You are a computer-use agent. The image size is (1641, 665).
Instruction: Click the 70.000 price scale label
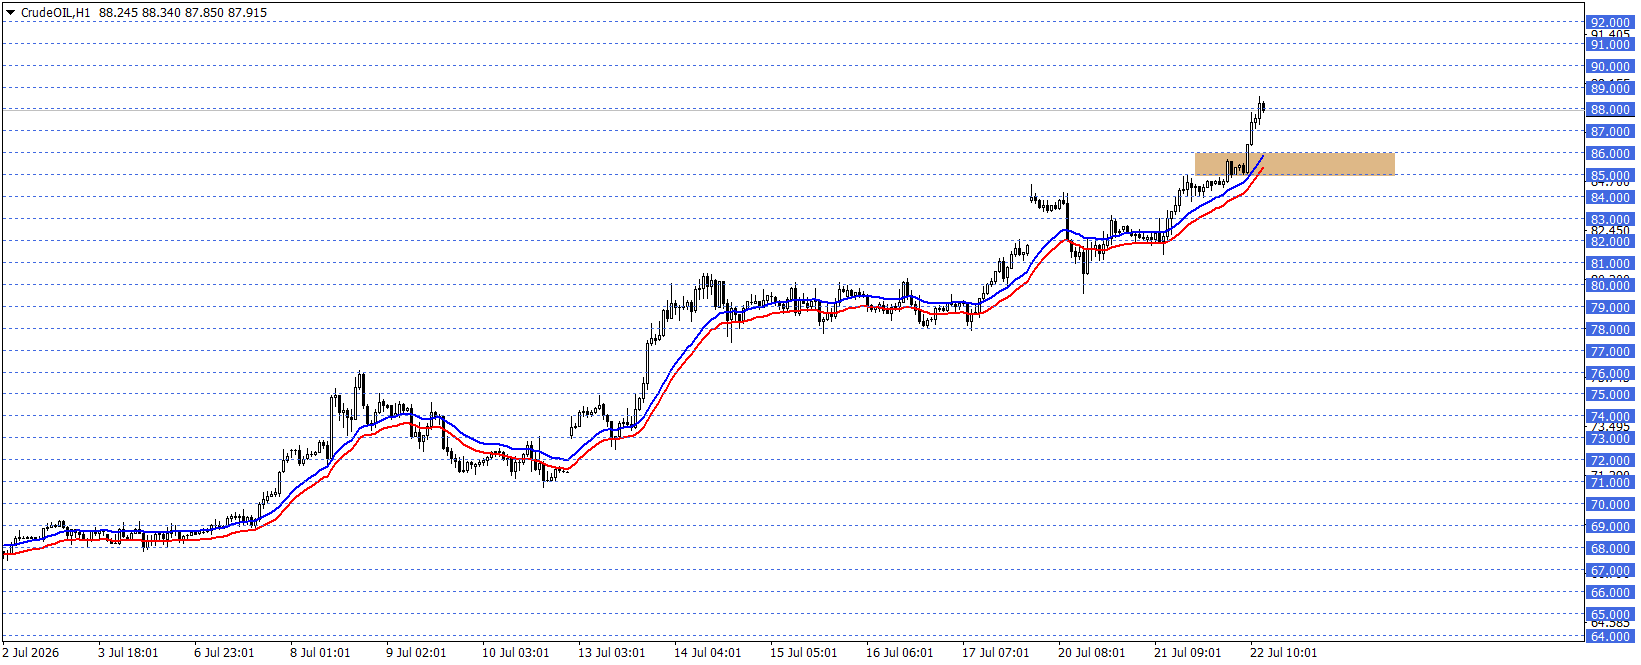[x=1610, y=505]
